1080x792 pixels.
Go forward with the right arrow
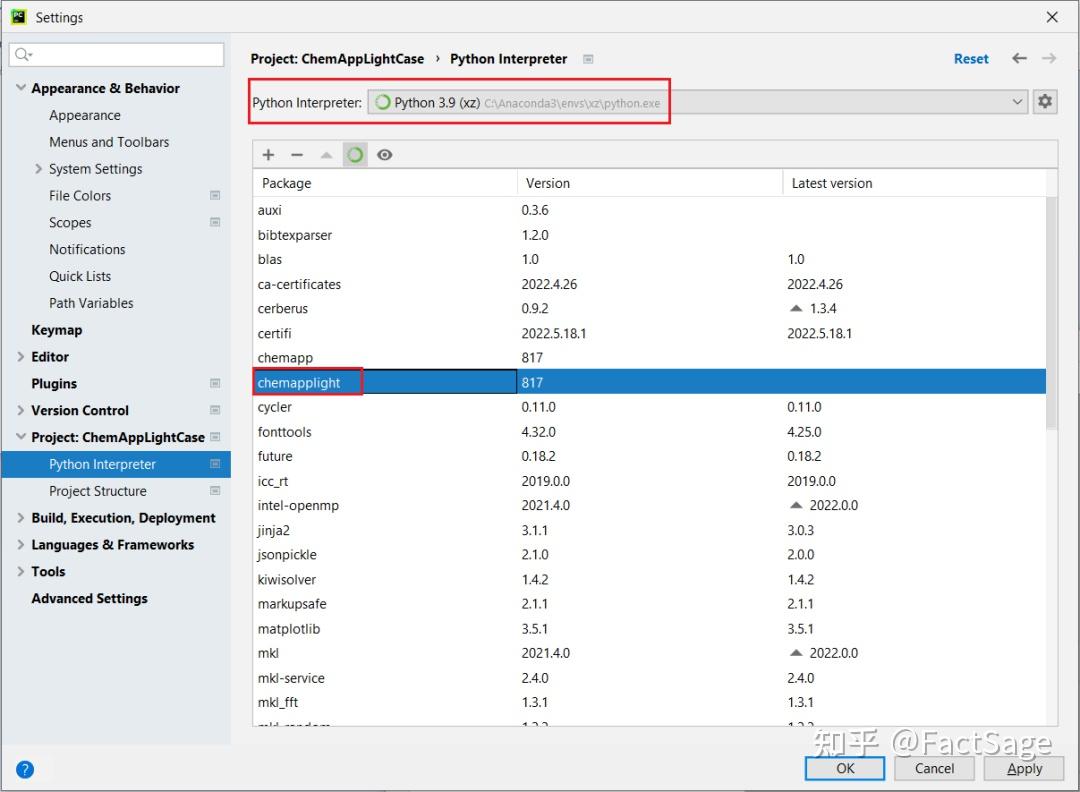[x=1049, y=59]
